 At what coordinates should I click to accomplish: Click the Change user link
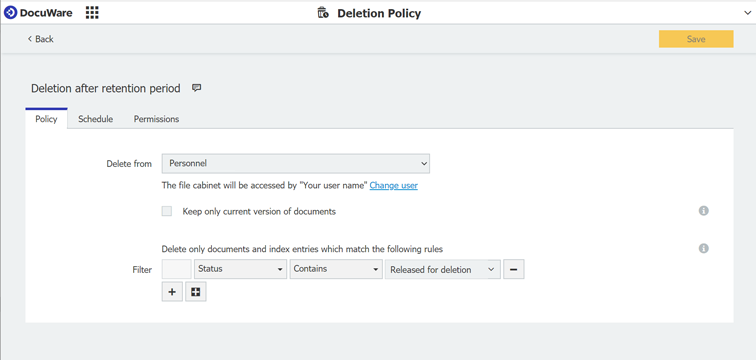click(393, 186)
